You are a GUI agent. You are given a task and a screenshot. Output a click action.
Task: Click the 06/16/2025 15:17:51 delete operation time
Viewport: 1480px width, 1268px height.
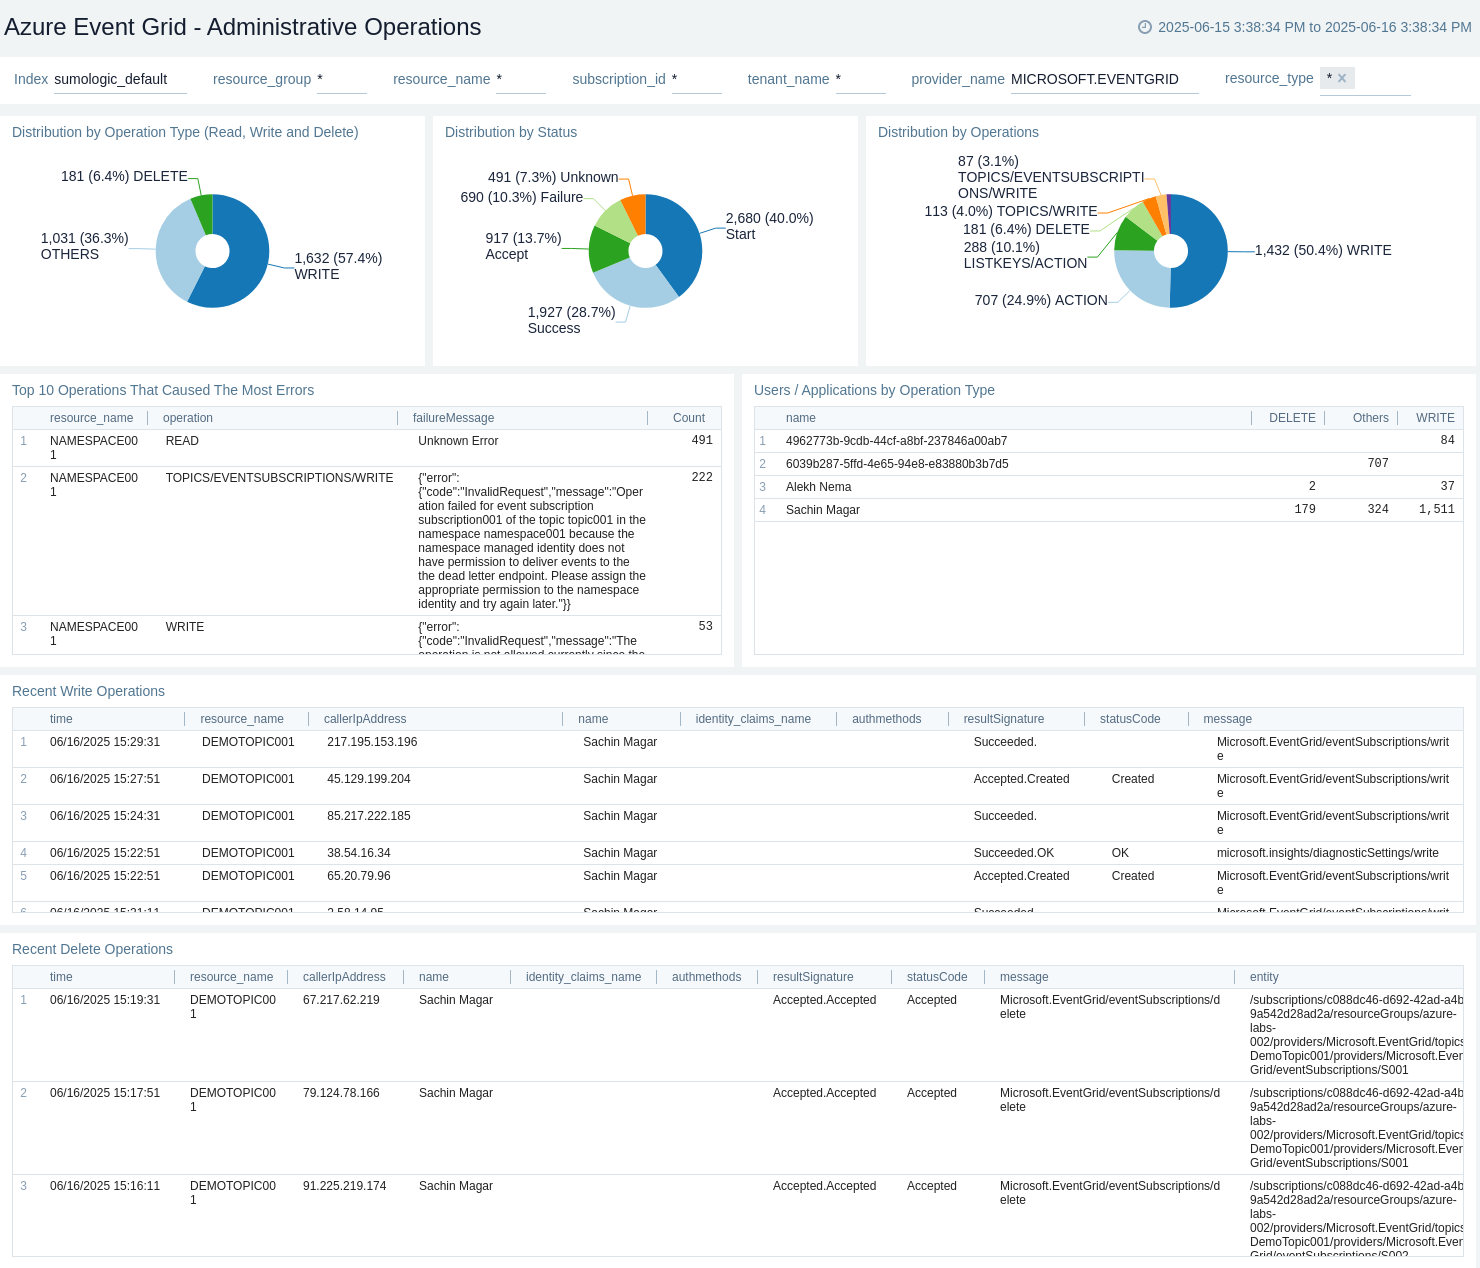click(105, 1093)
